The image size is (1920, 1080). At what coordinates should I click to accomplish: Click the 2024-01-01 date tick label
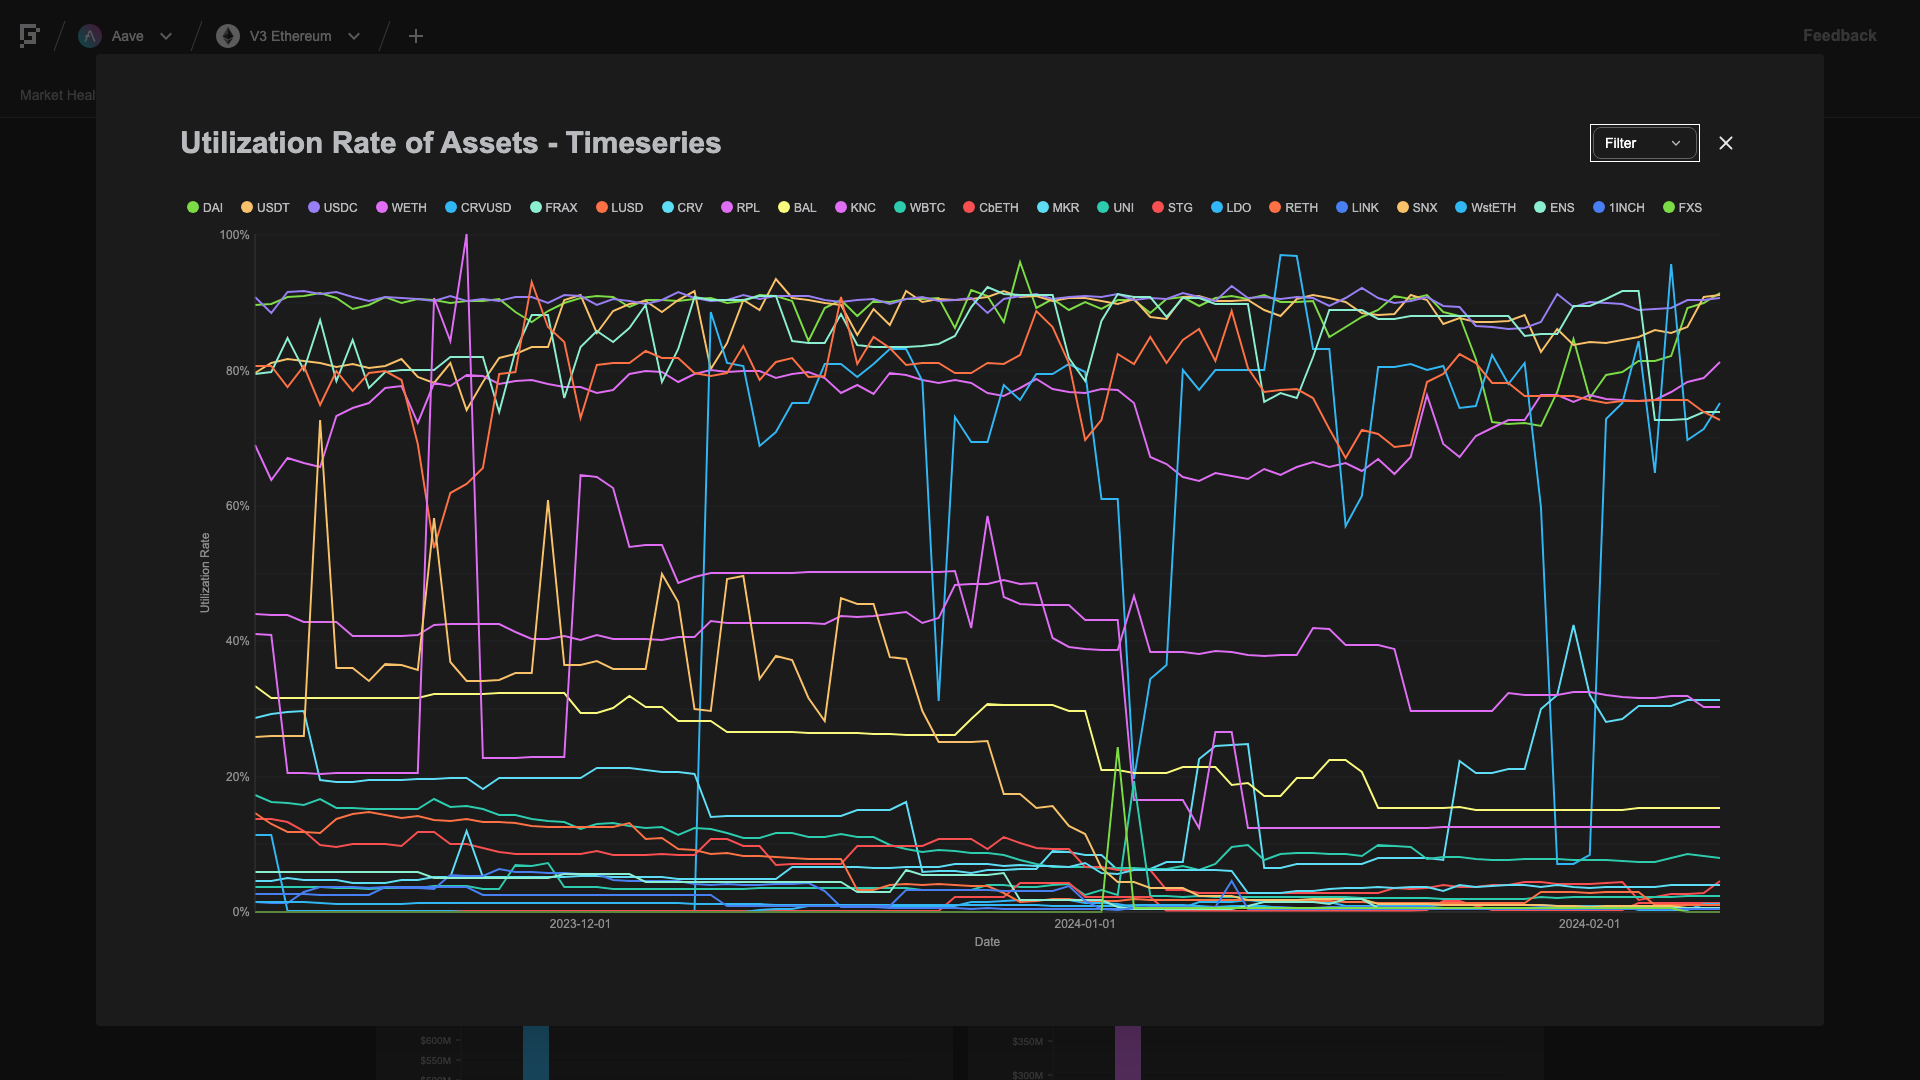pos(1085,924)
